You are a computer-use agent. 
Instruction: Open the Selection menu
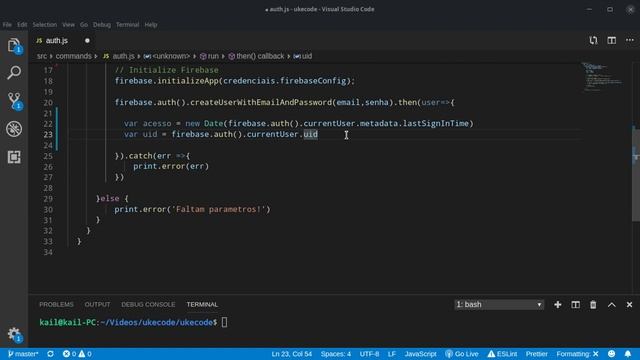click(x=44, y=24)
